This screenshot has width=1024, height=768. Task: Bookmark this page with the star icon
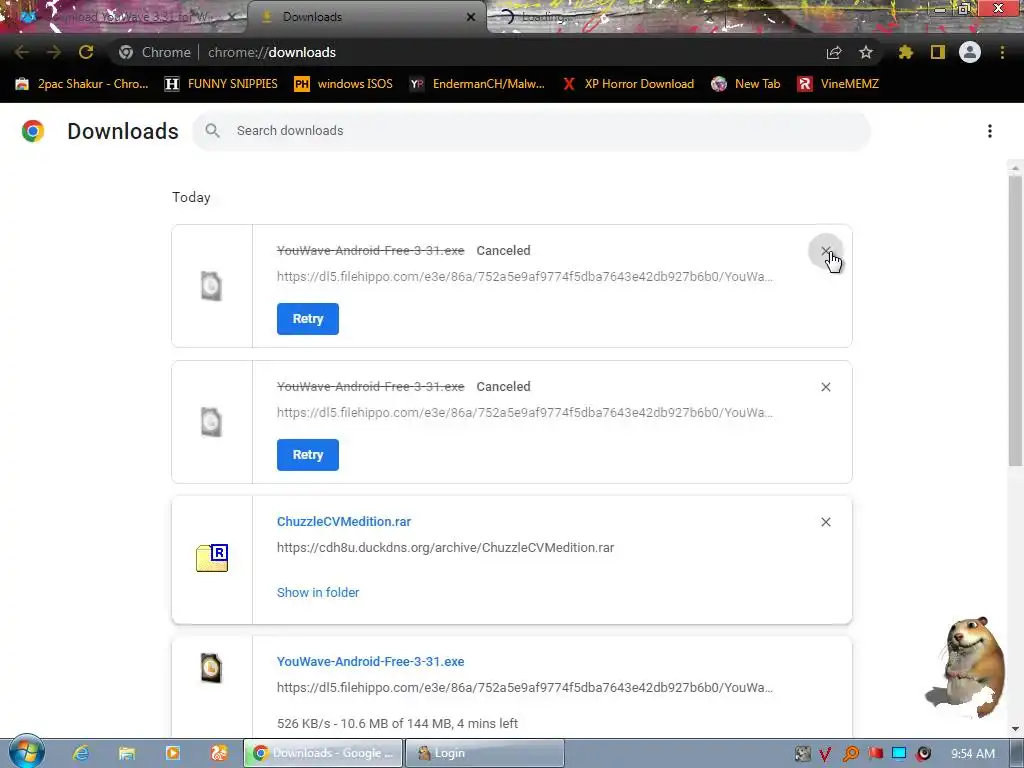(x=866, y=52)
